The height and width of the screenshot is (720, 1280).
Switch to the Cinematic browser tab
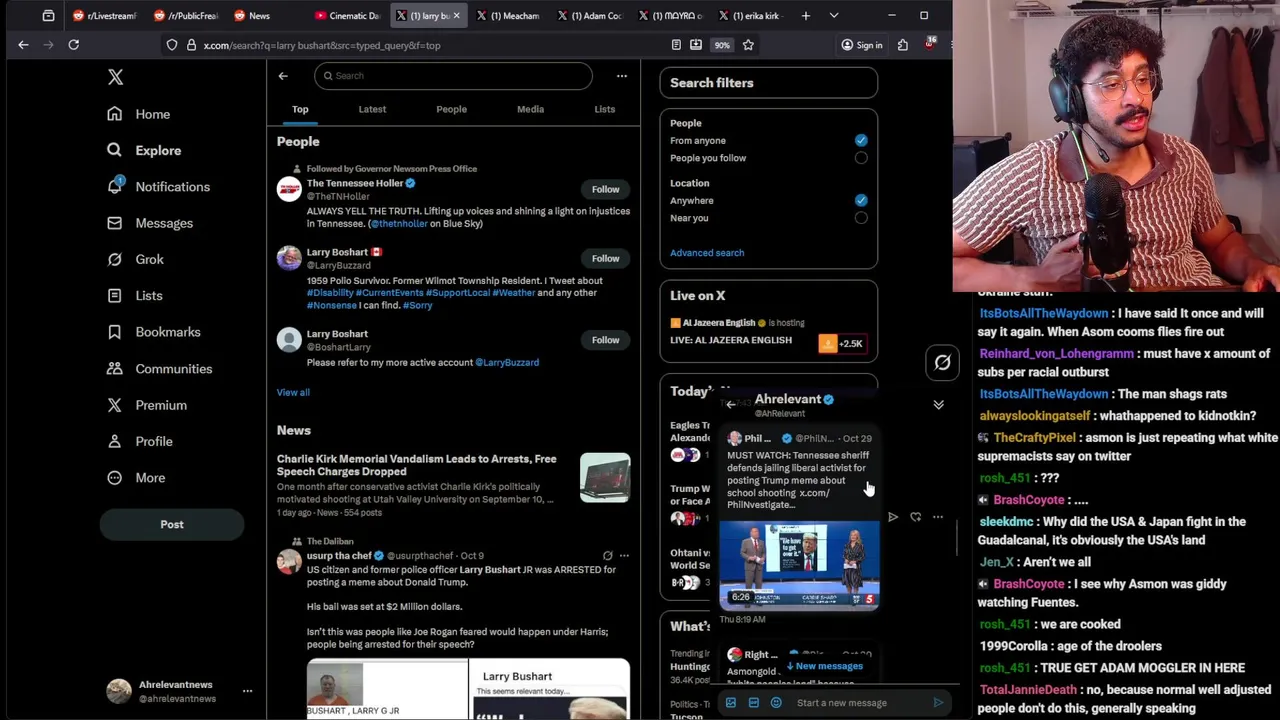[346, 16]
